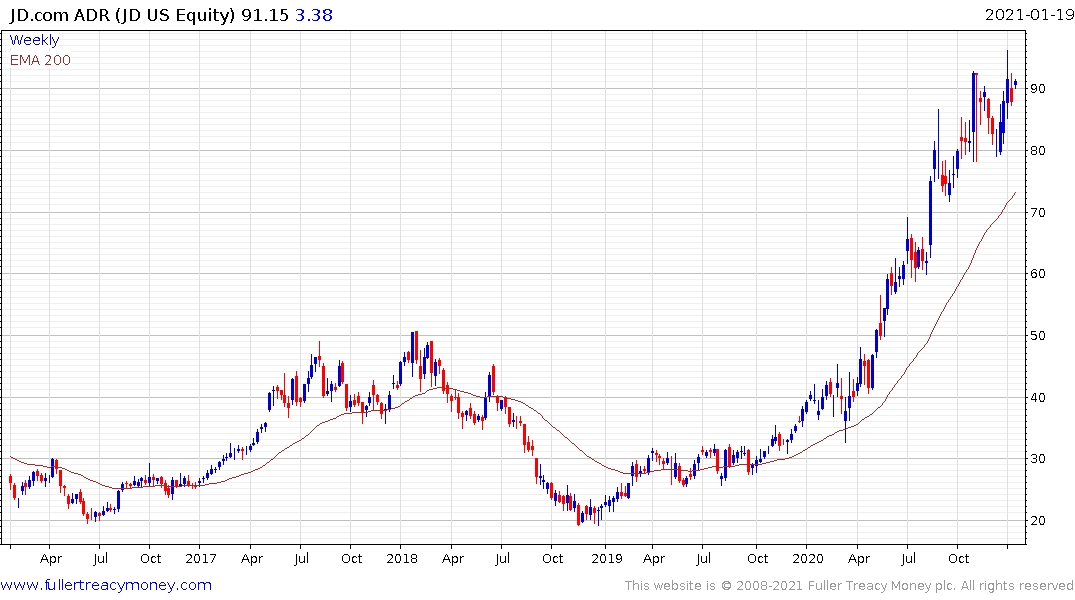This screenshot has width=1075, height=600.
Task: Open the www.fullertreacymoney.com link
Action: pos(106,585)
